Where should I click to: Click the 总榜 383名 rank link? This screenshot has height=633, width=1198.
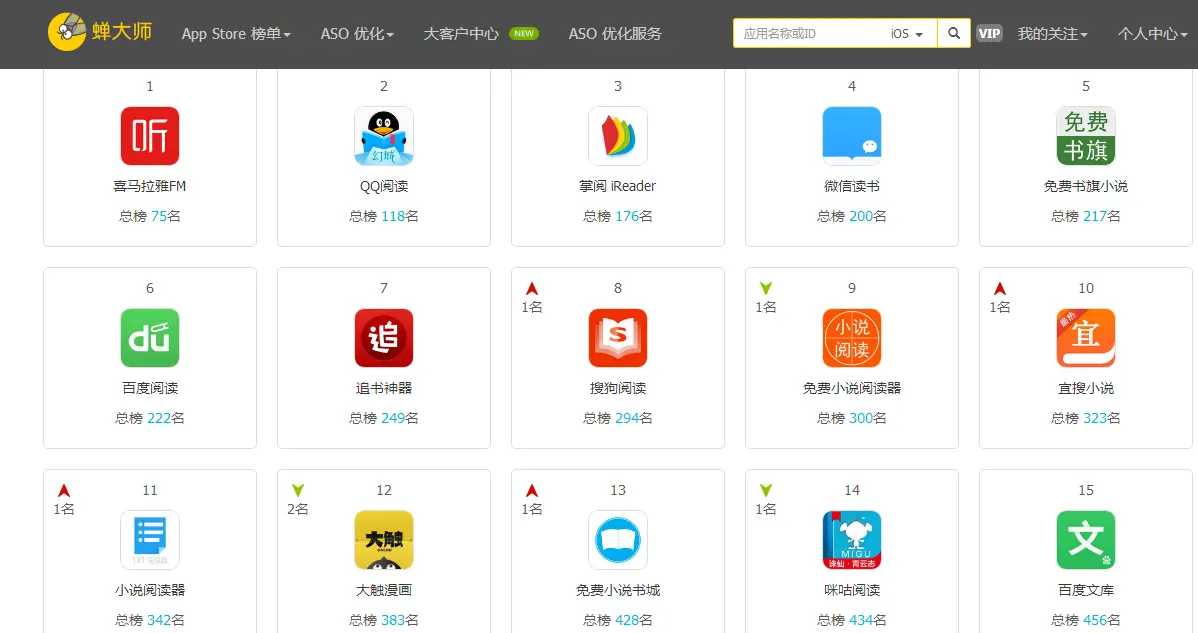(384, 620)
